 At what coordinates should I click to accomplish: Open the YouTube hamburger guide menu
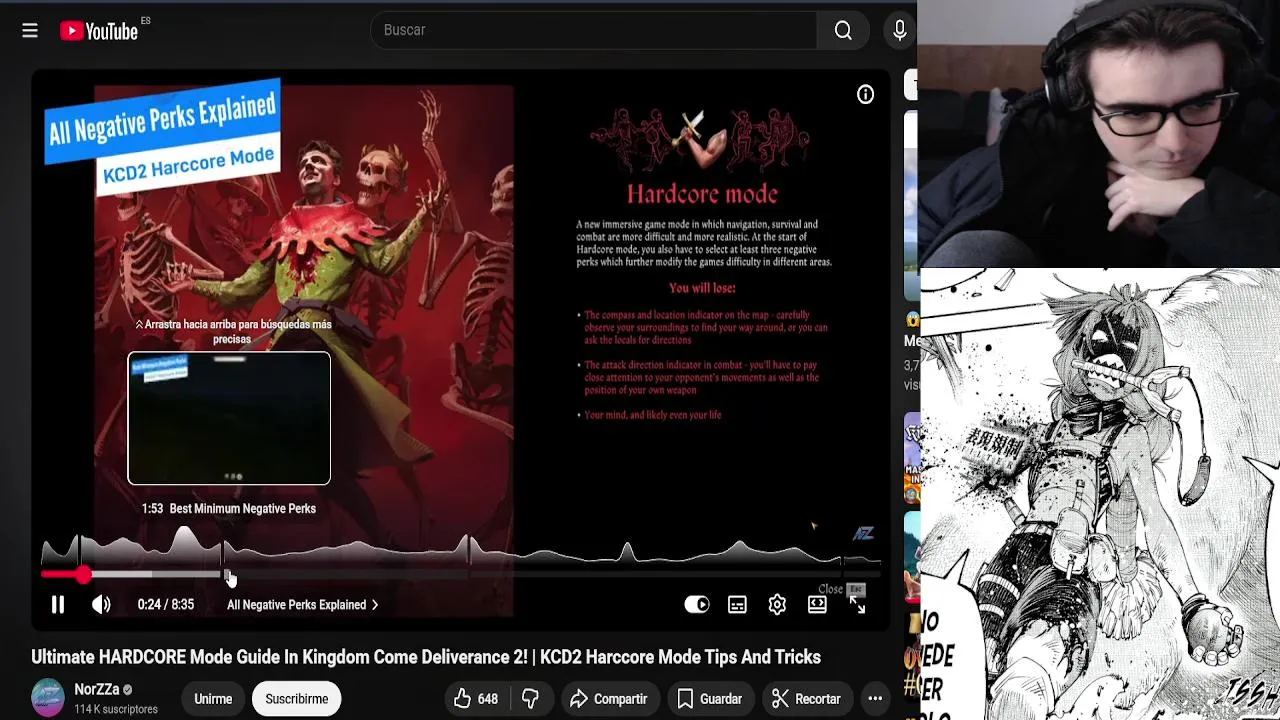pos(30,31)
